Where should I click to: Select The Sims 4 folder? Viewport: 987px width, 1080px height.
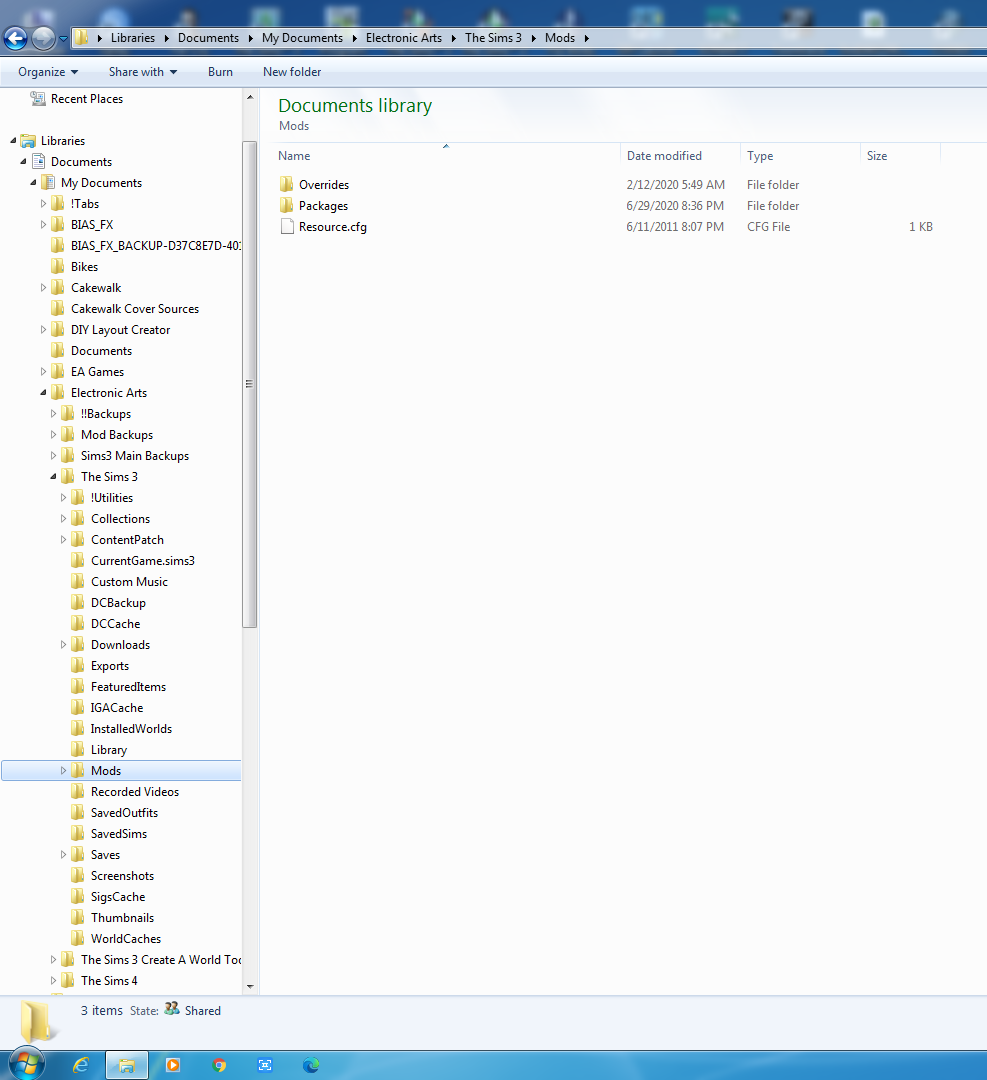109,981
